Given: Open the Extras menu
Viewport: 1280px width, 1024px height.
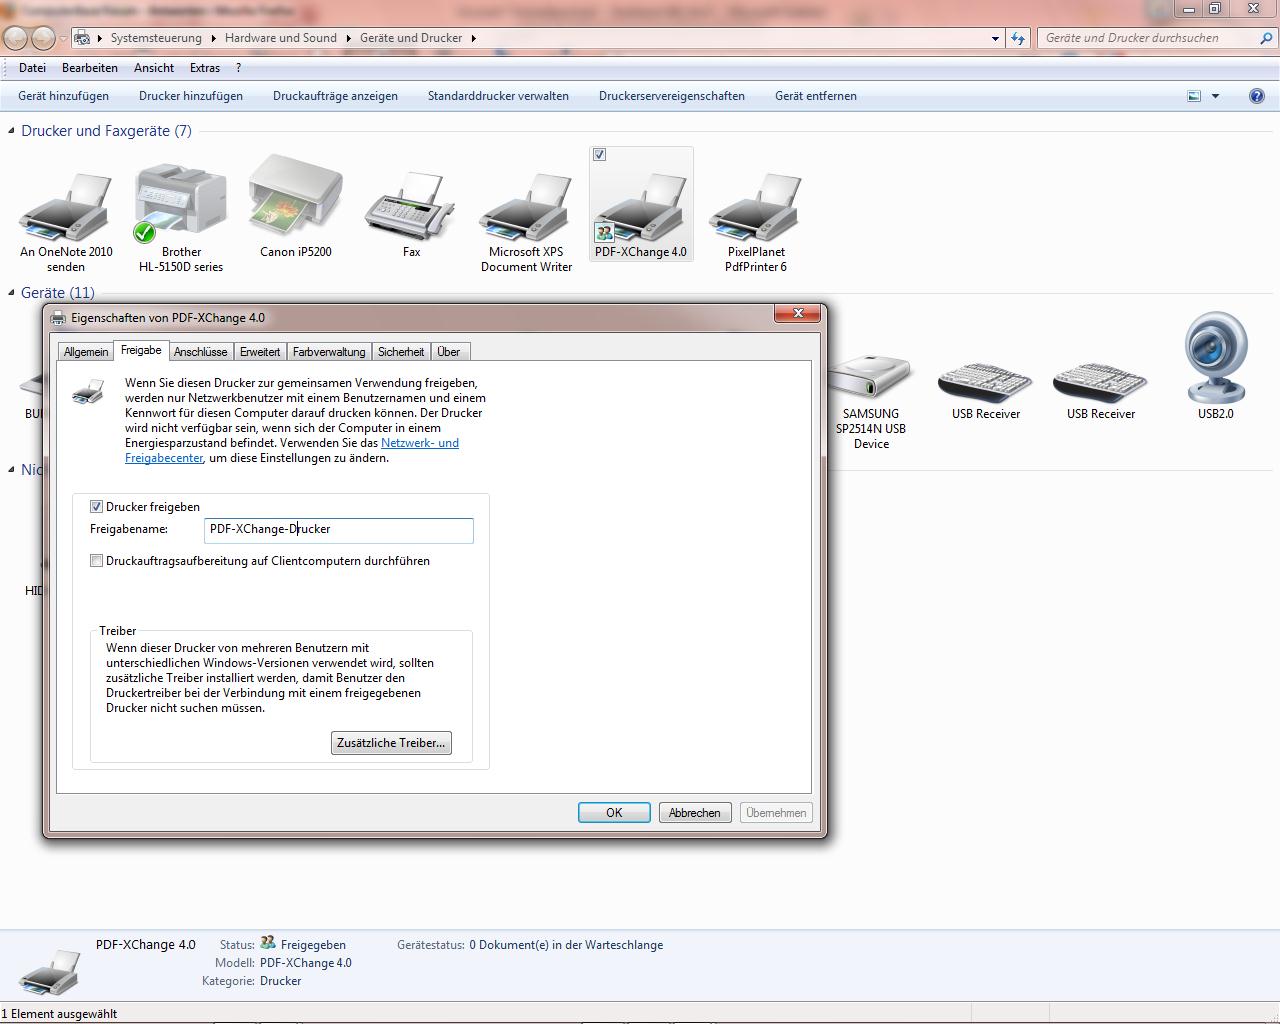Looking at the screenshot, I should (x=205, y=68).
